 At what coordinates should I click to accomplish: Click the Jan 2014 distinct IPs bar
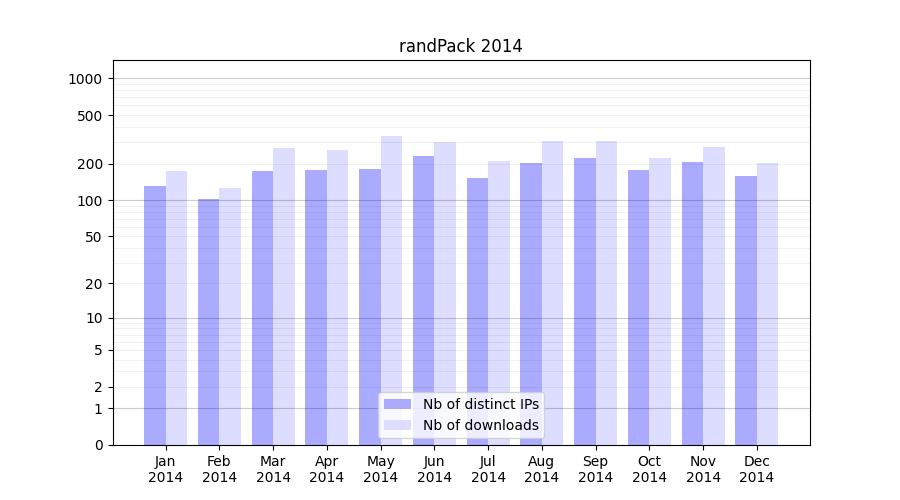coord(155,315)
